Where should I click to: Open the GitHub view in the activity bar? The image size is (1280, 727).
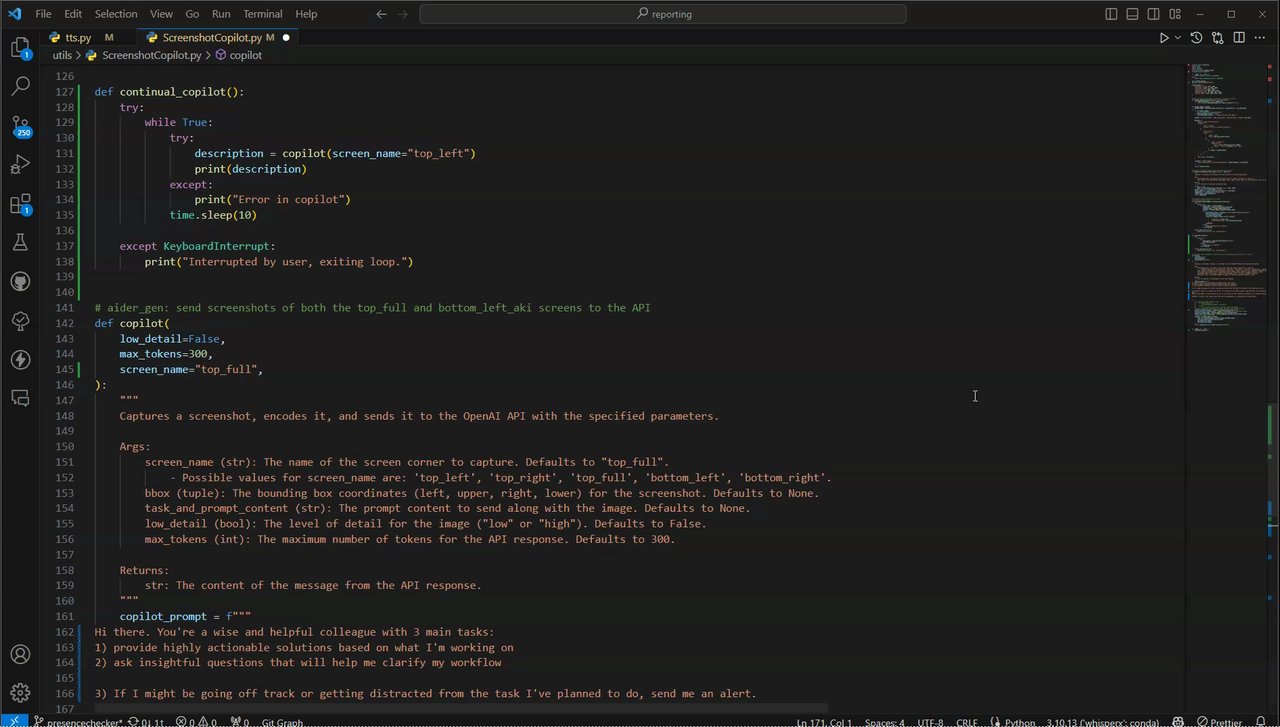click(x=20, y=282)
